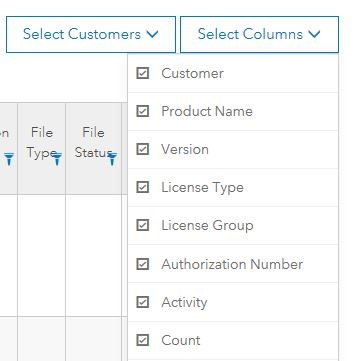Click the filter icon in the leftmost partial column
364x361 pixels.
point(9,159)
